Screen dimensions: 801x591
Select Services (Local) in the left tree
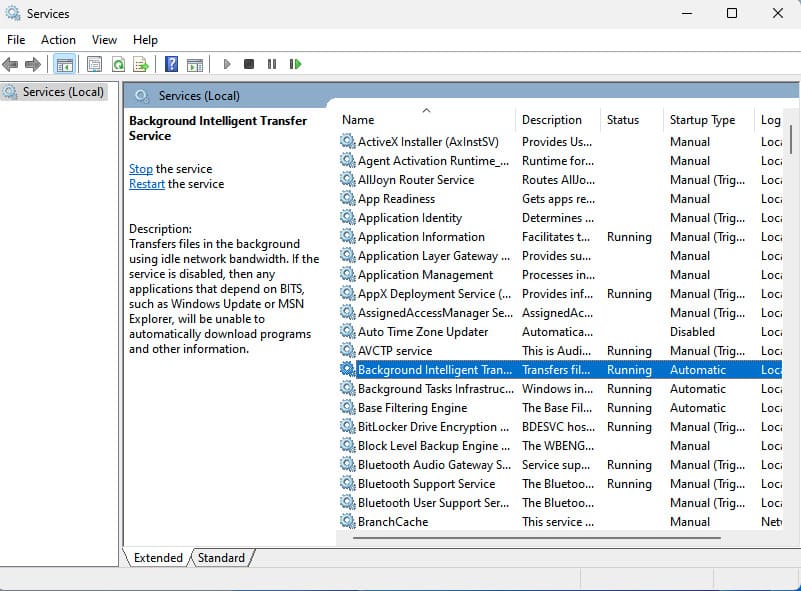click(x=63, y=92)
